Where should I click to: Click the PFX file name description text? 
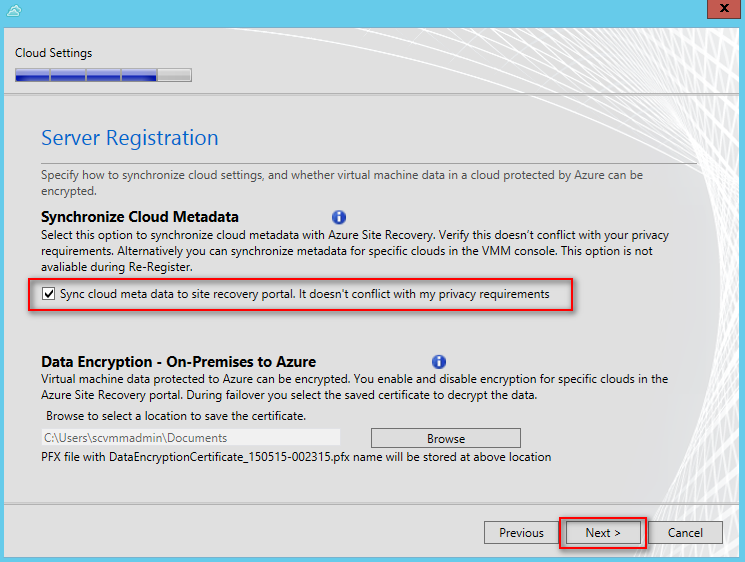coord(296,457)
